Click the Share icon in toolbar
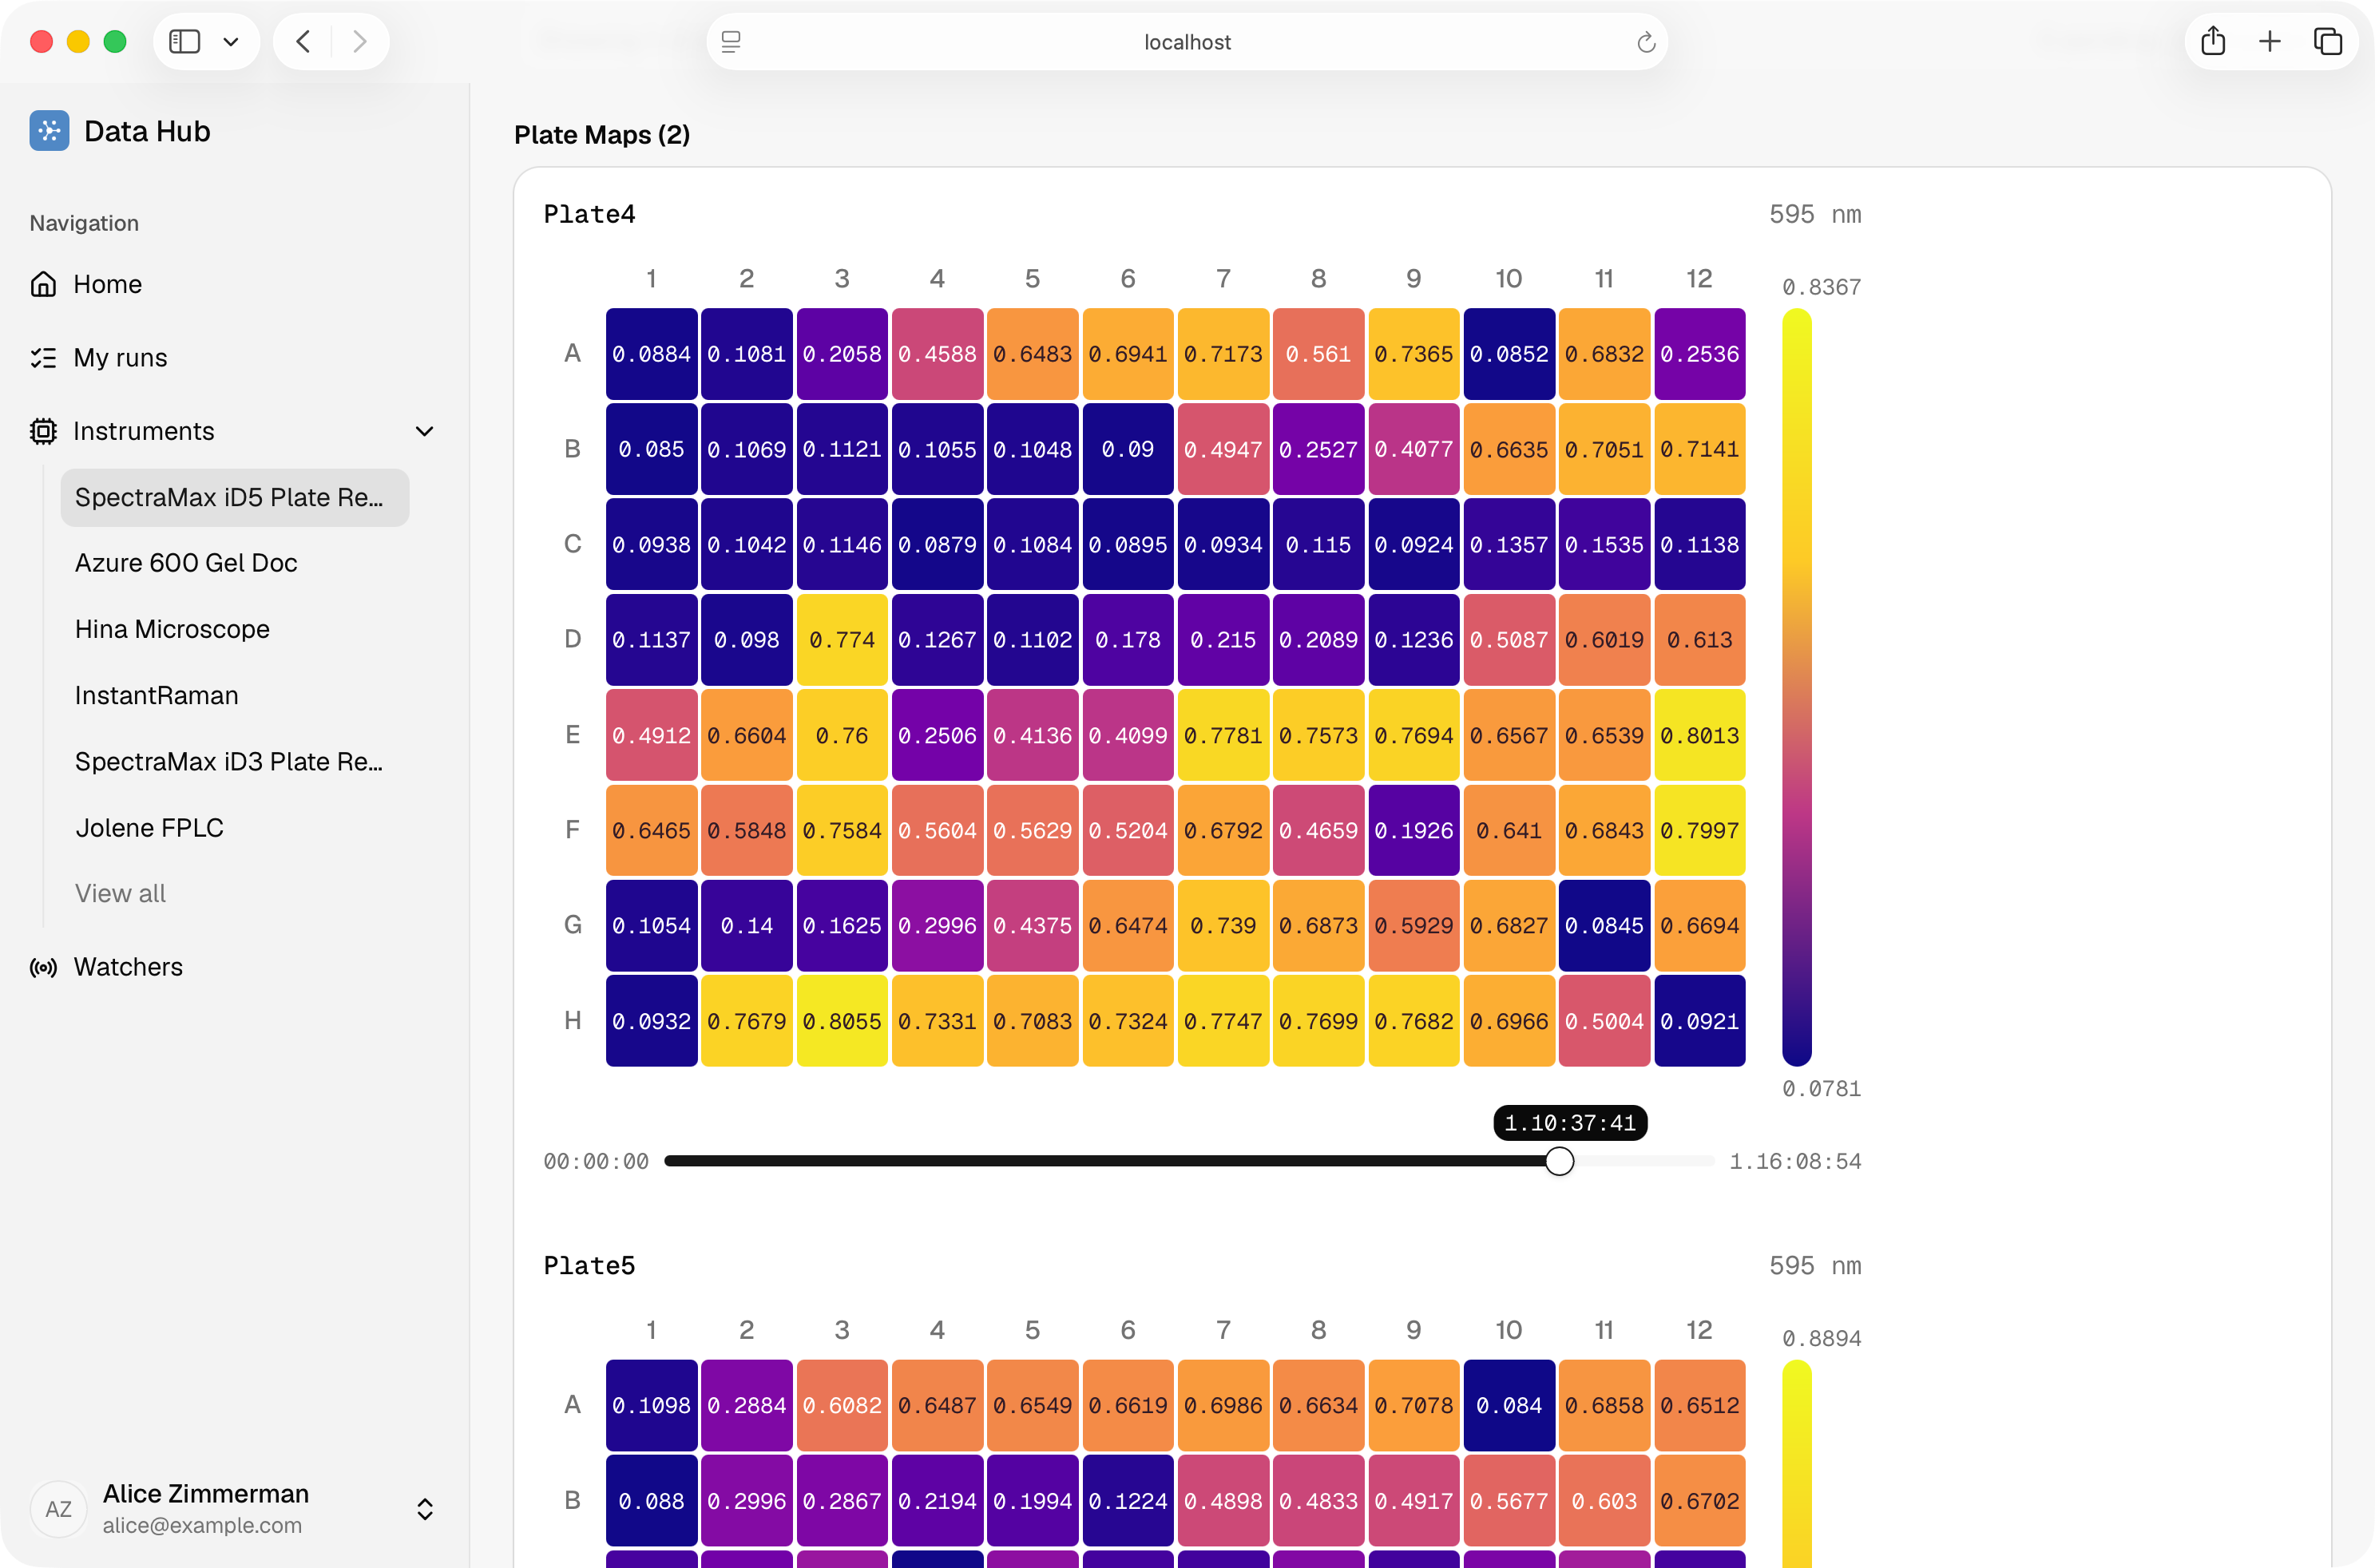 click(2213, 41)
